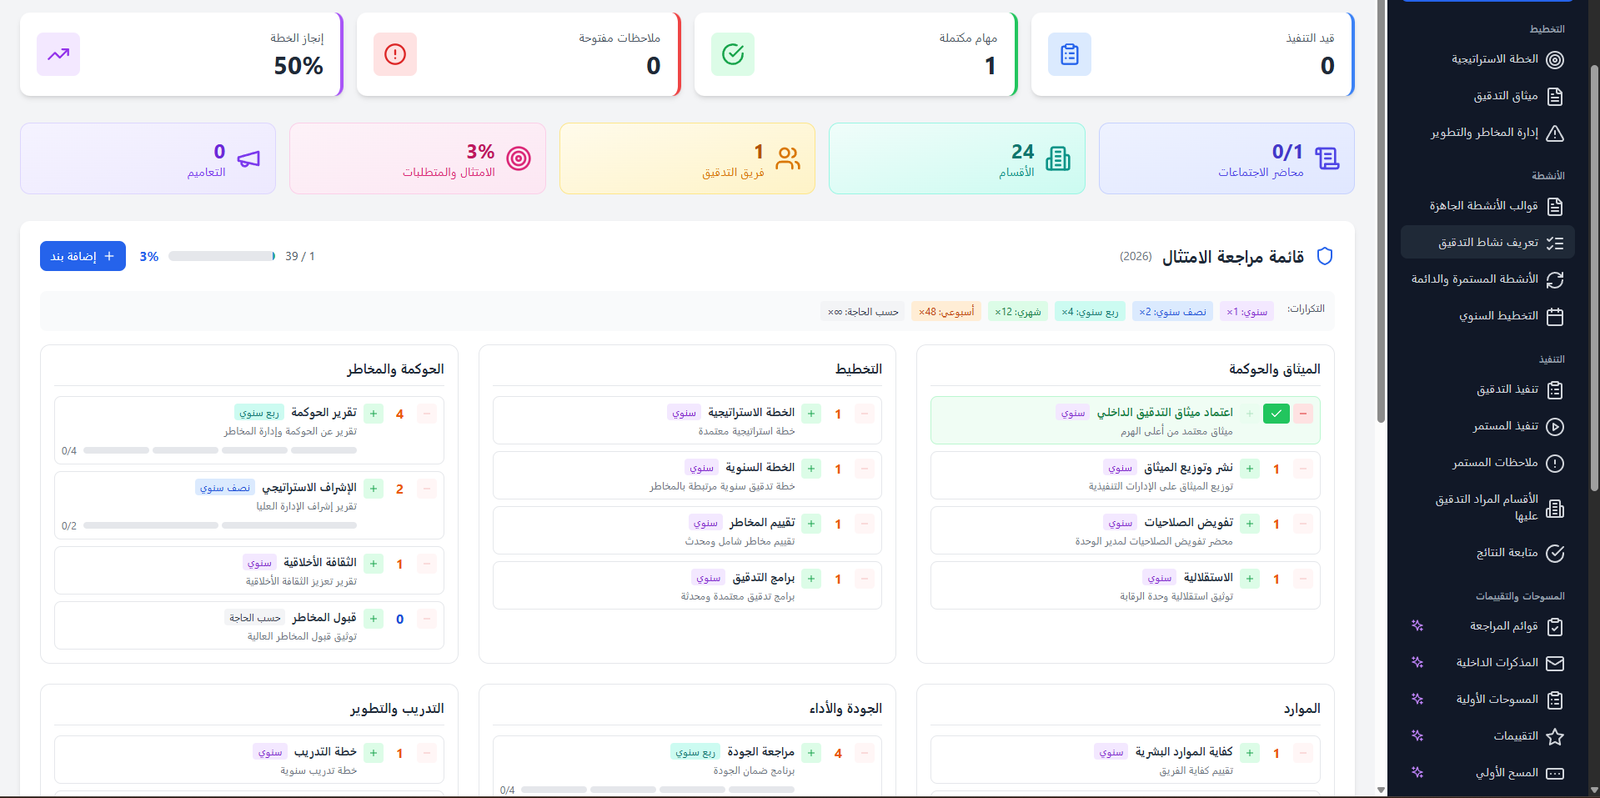This screenshot has width=1600, height=798.
Task: Click the 0/4 progress bar under تقرير الحوكمة
Action: click(x=220, y=451)
